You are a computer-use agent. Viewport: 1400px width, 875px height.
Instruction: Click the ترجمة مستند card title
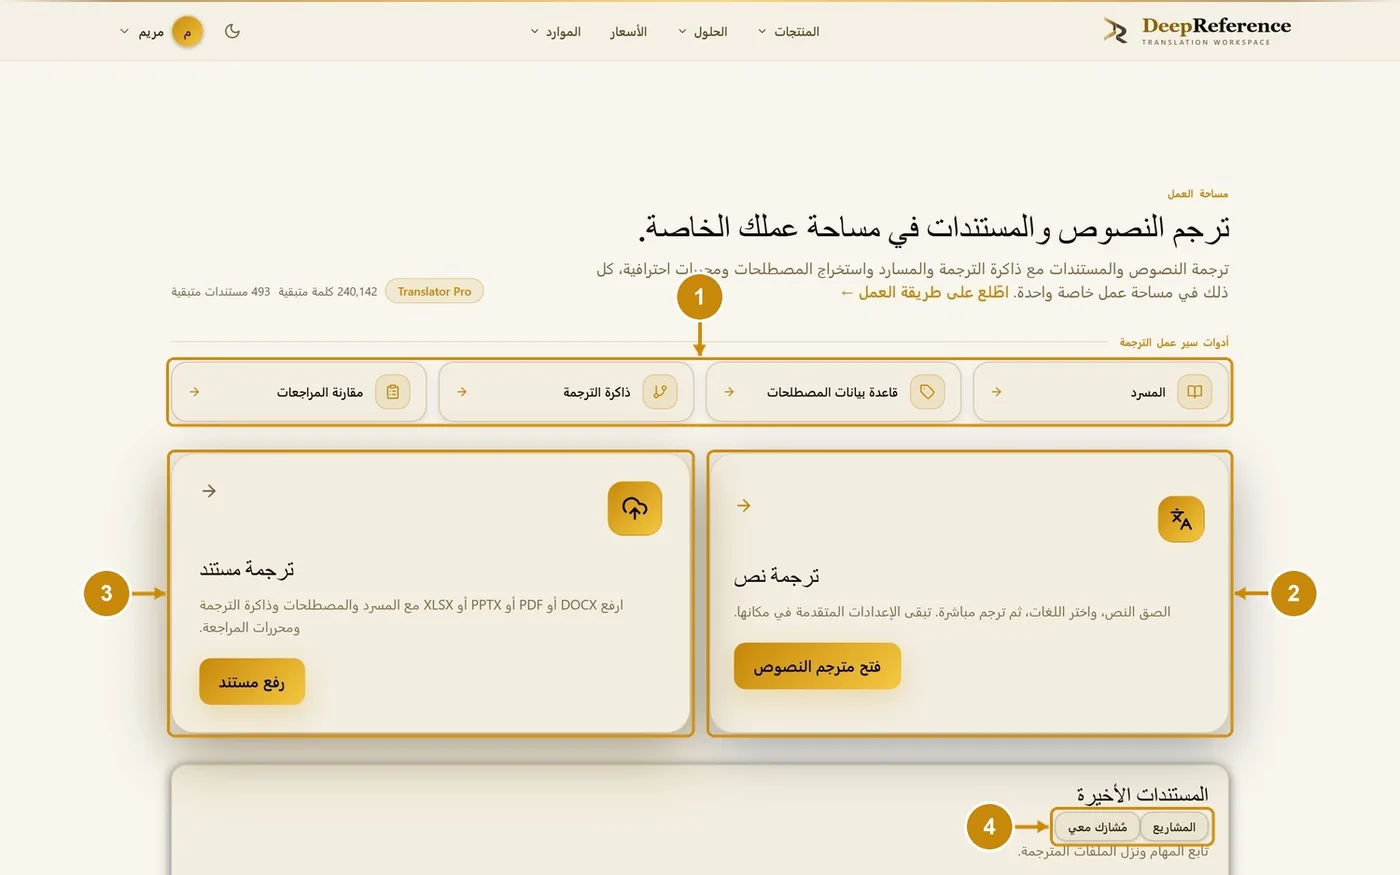coord(247,569)
